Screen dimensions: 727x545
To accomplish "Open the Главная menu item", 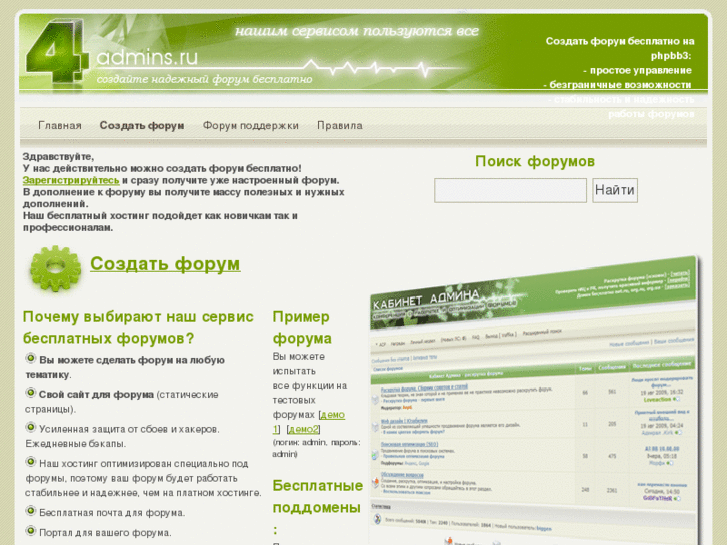I will [x=60, y=125].
